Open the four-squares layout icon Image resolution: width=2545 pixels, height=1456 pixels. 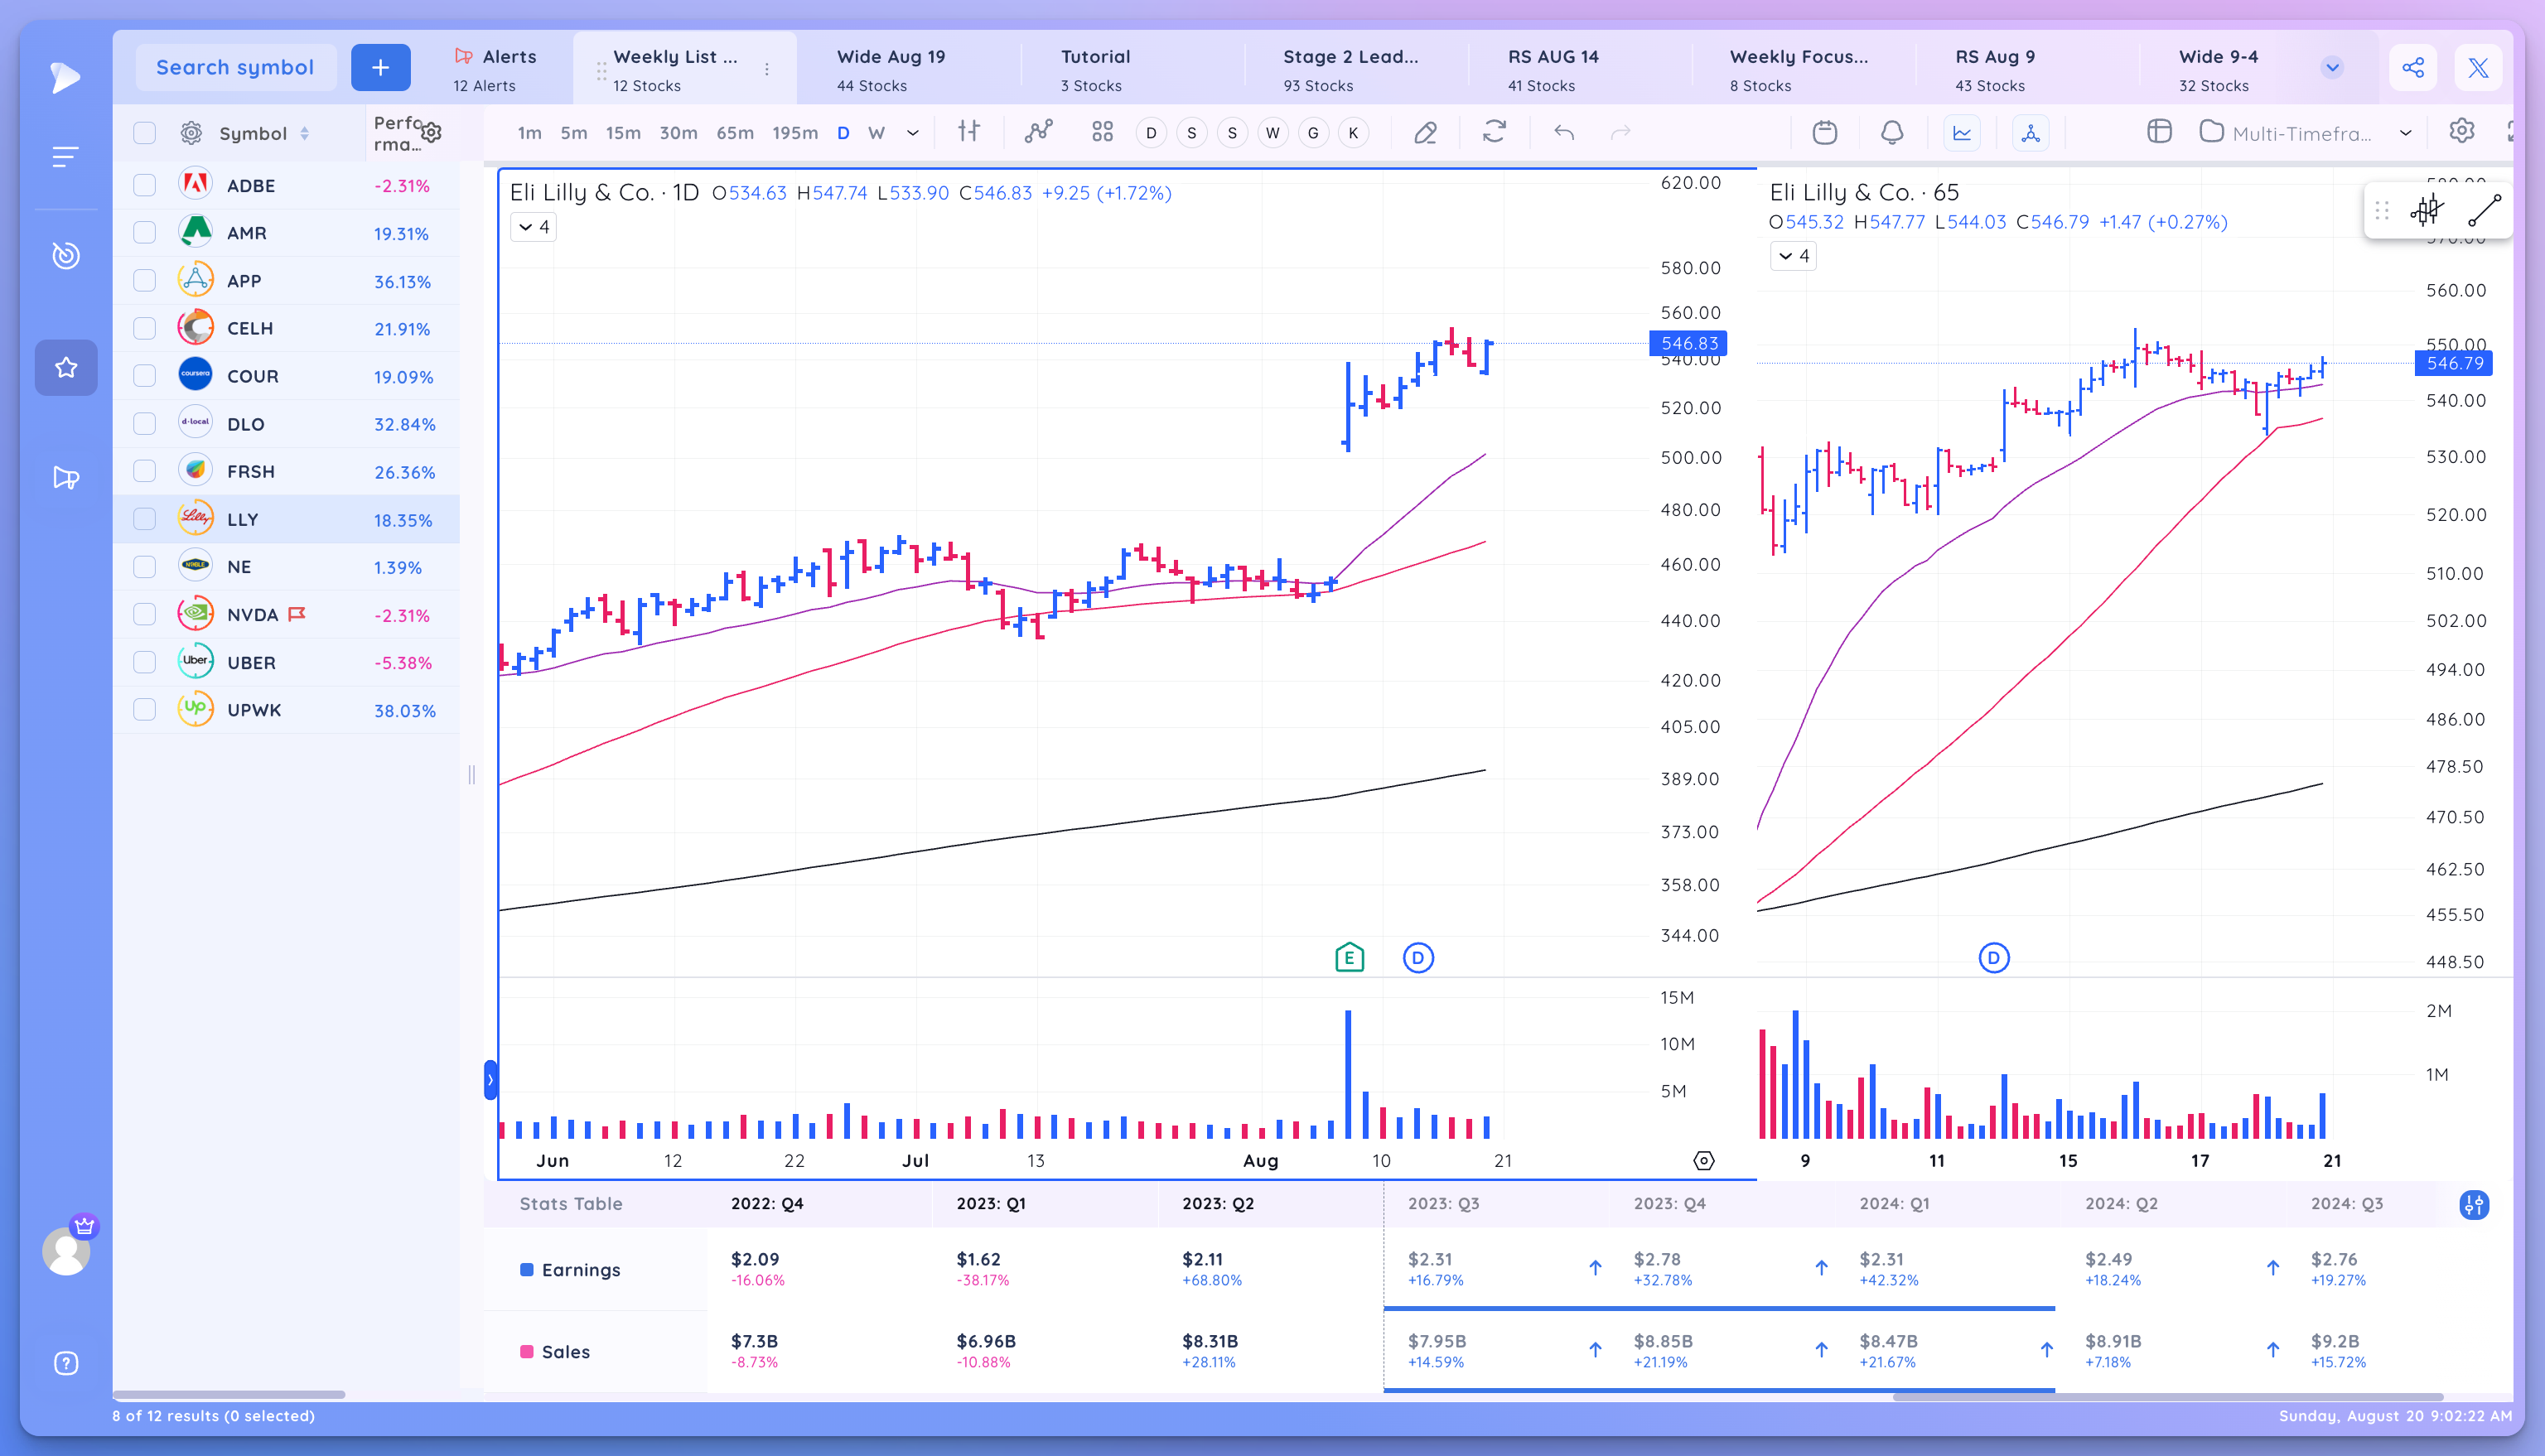tap(1102, 132)
